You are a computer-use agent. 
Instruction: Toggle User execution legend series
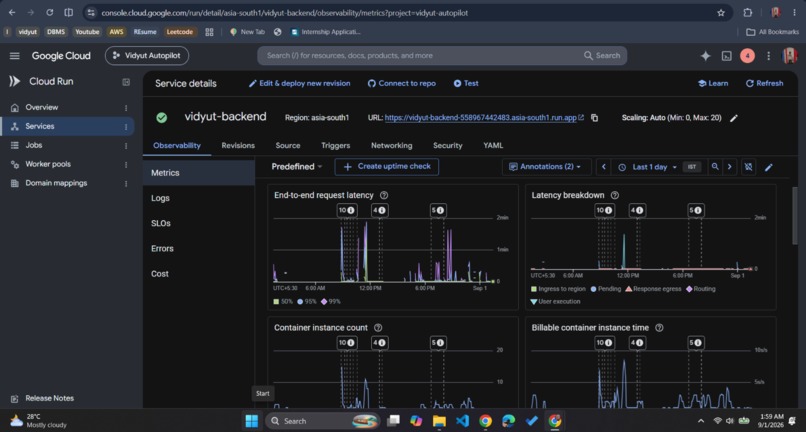555,302
